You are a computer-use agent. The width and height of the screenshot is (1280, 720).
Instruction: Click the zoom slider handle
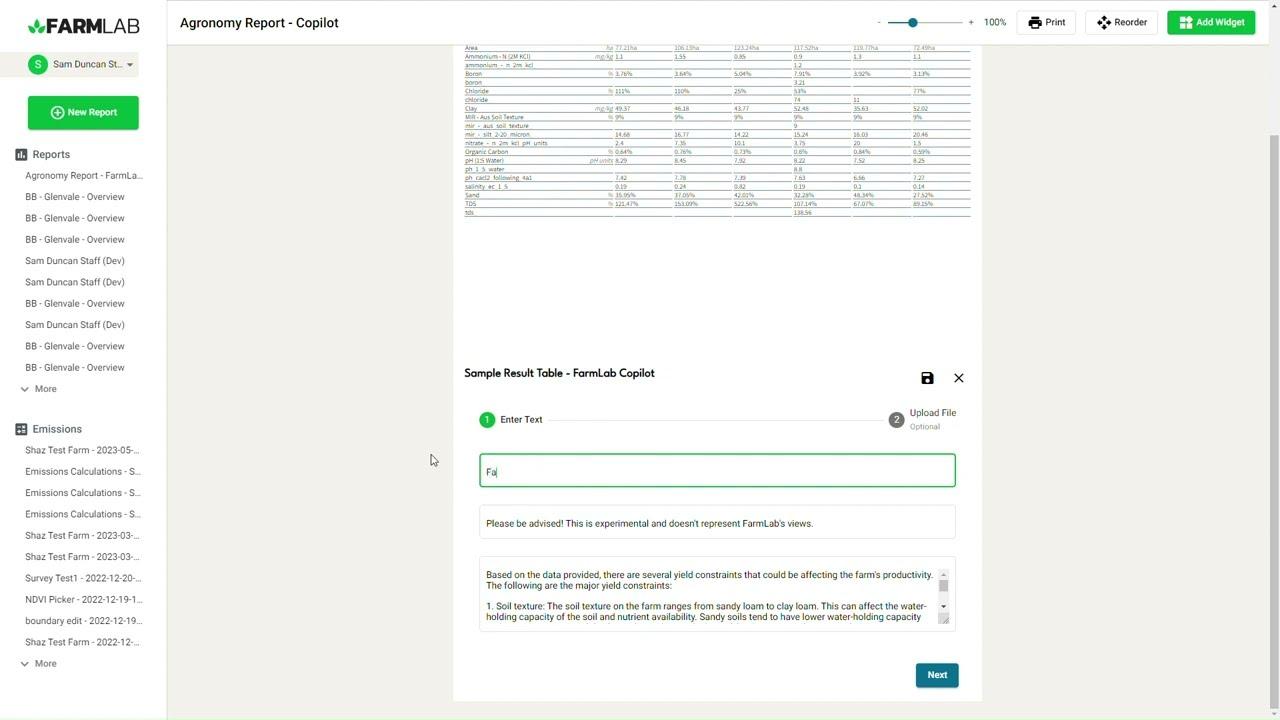pos(912,22)
